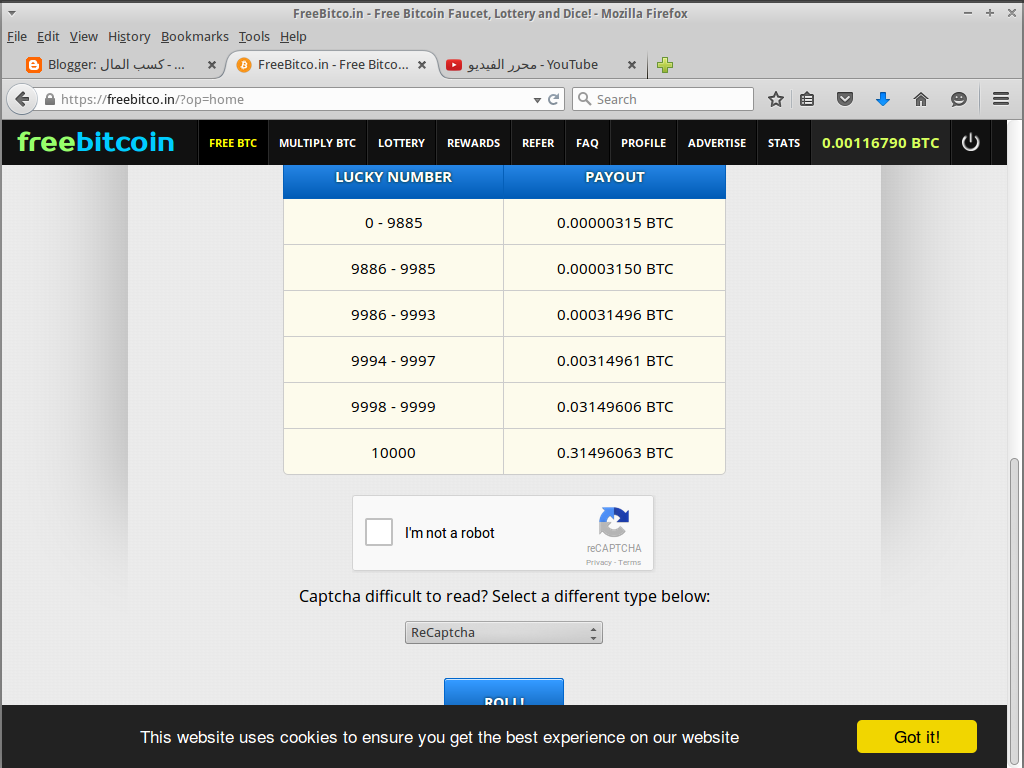Open the Bookmarks menu
Viewport: 1024px width, 768px height.
pyautogui.click(x=195, y=37)
